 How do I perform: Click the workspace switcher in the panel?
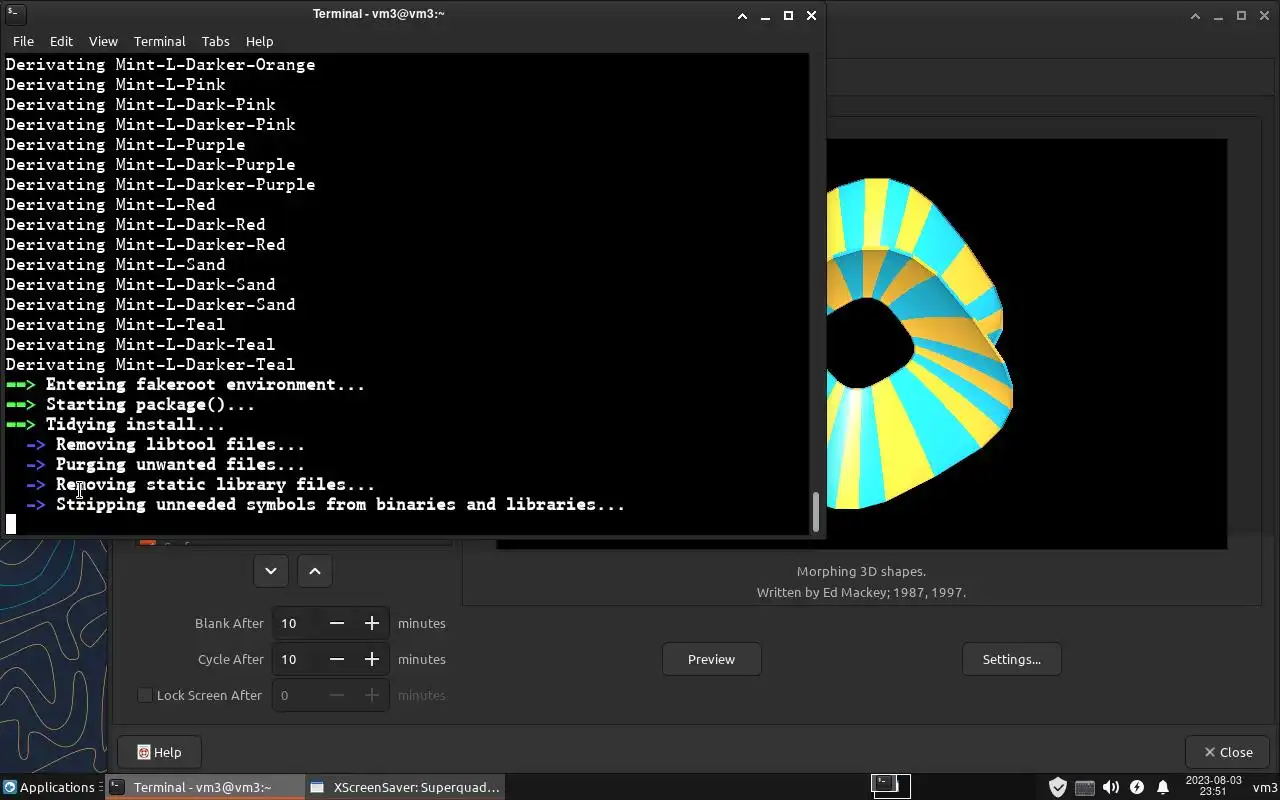click(890, 786)
